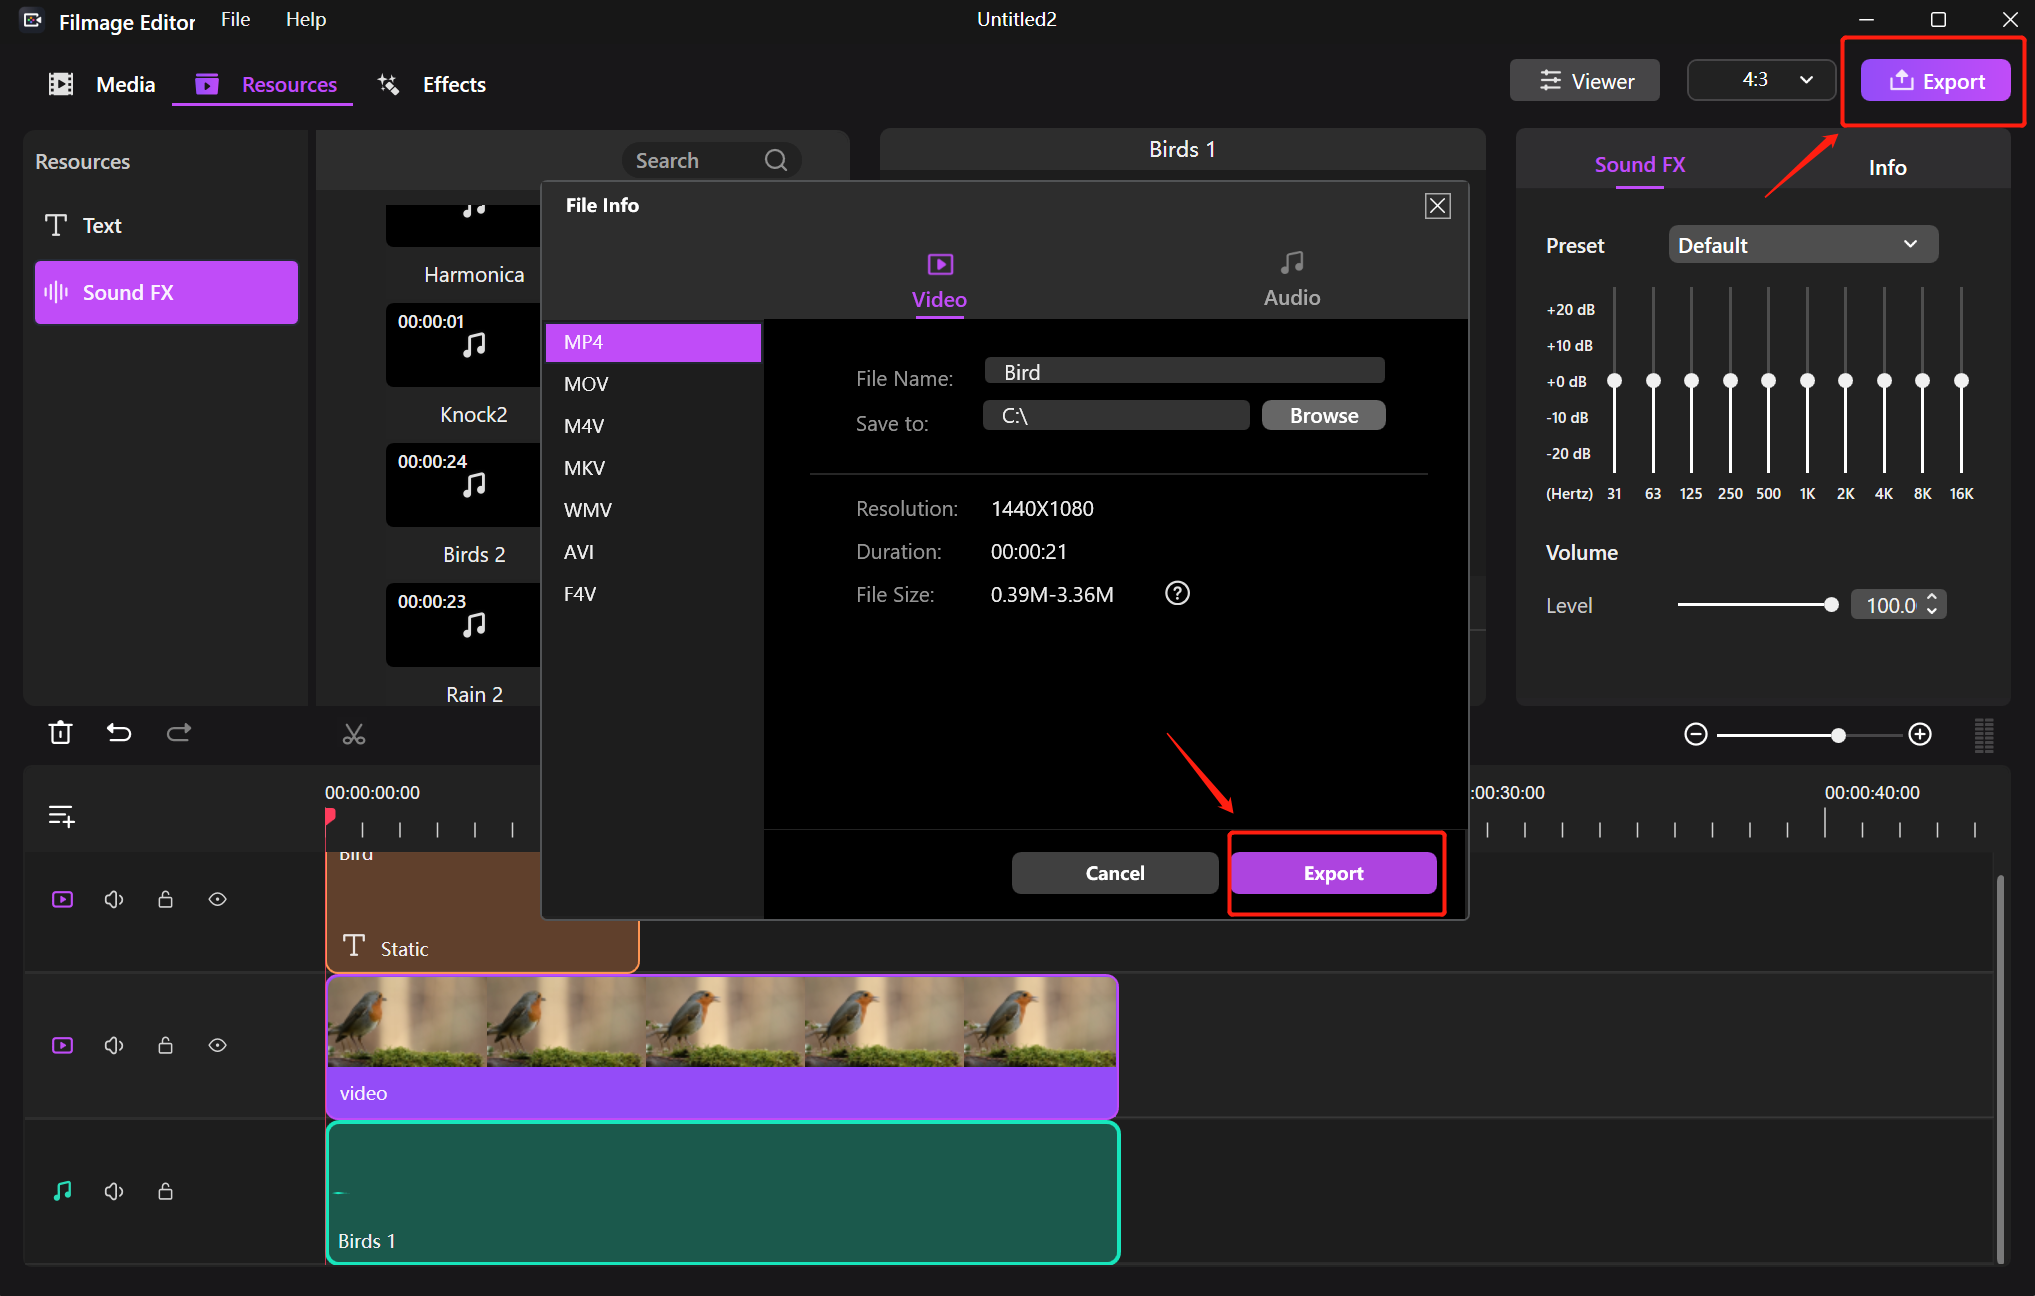The image size is (2035, 1296).
Task: Click the Browse button
Action: coord(1323,416)
